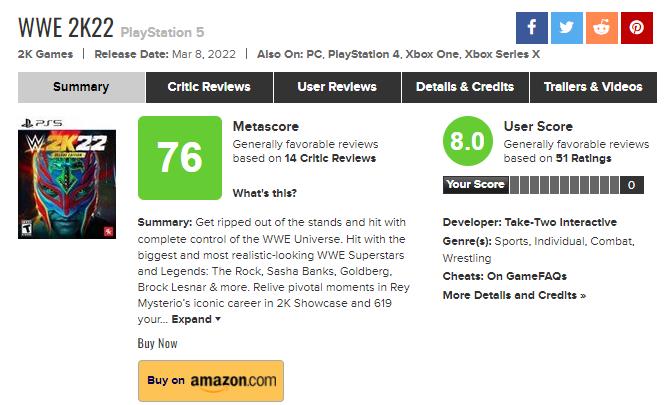Select the Summary tab

click(x=81, y=87)
